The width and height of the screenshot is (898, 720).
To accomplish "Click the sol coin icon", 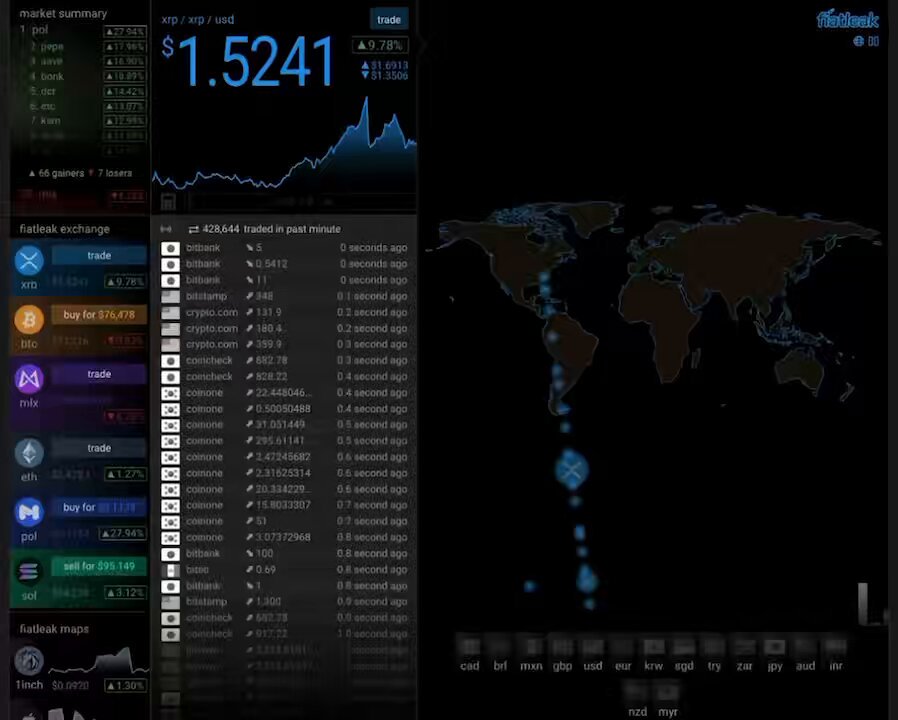I will tap(29, 571).
